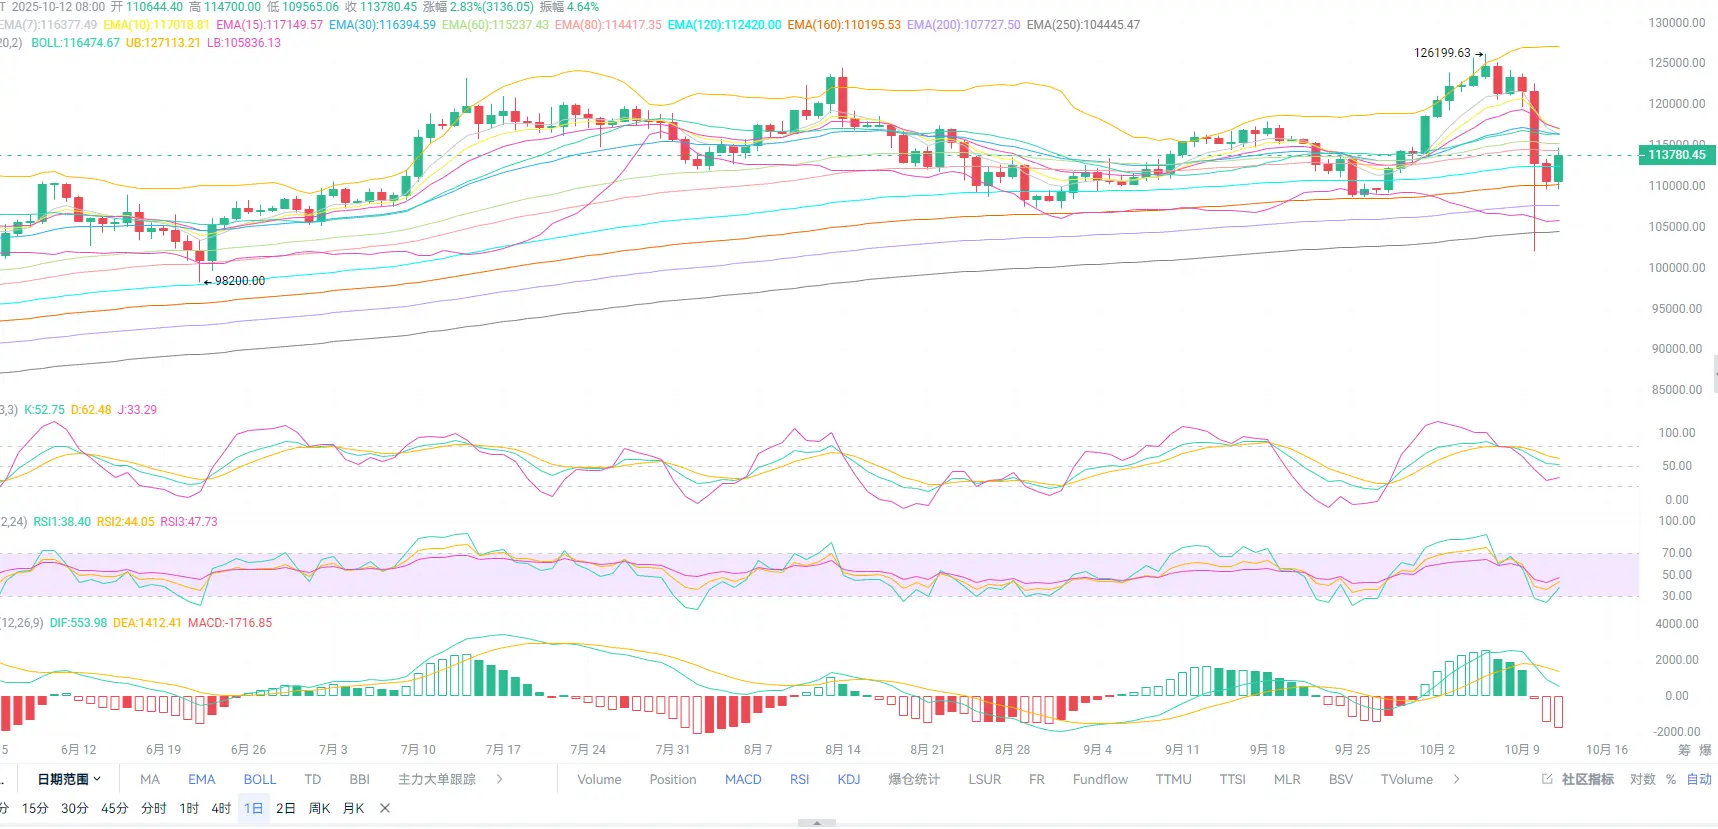Click the 10月 9 date axis label
This screenshot has width=1718, height=829.
tap(1522, 750)
